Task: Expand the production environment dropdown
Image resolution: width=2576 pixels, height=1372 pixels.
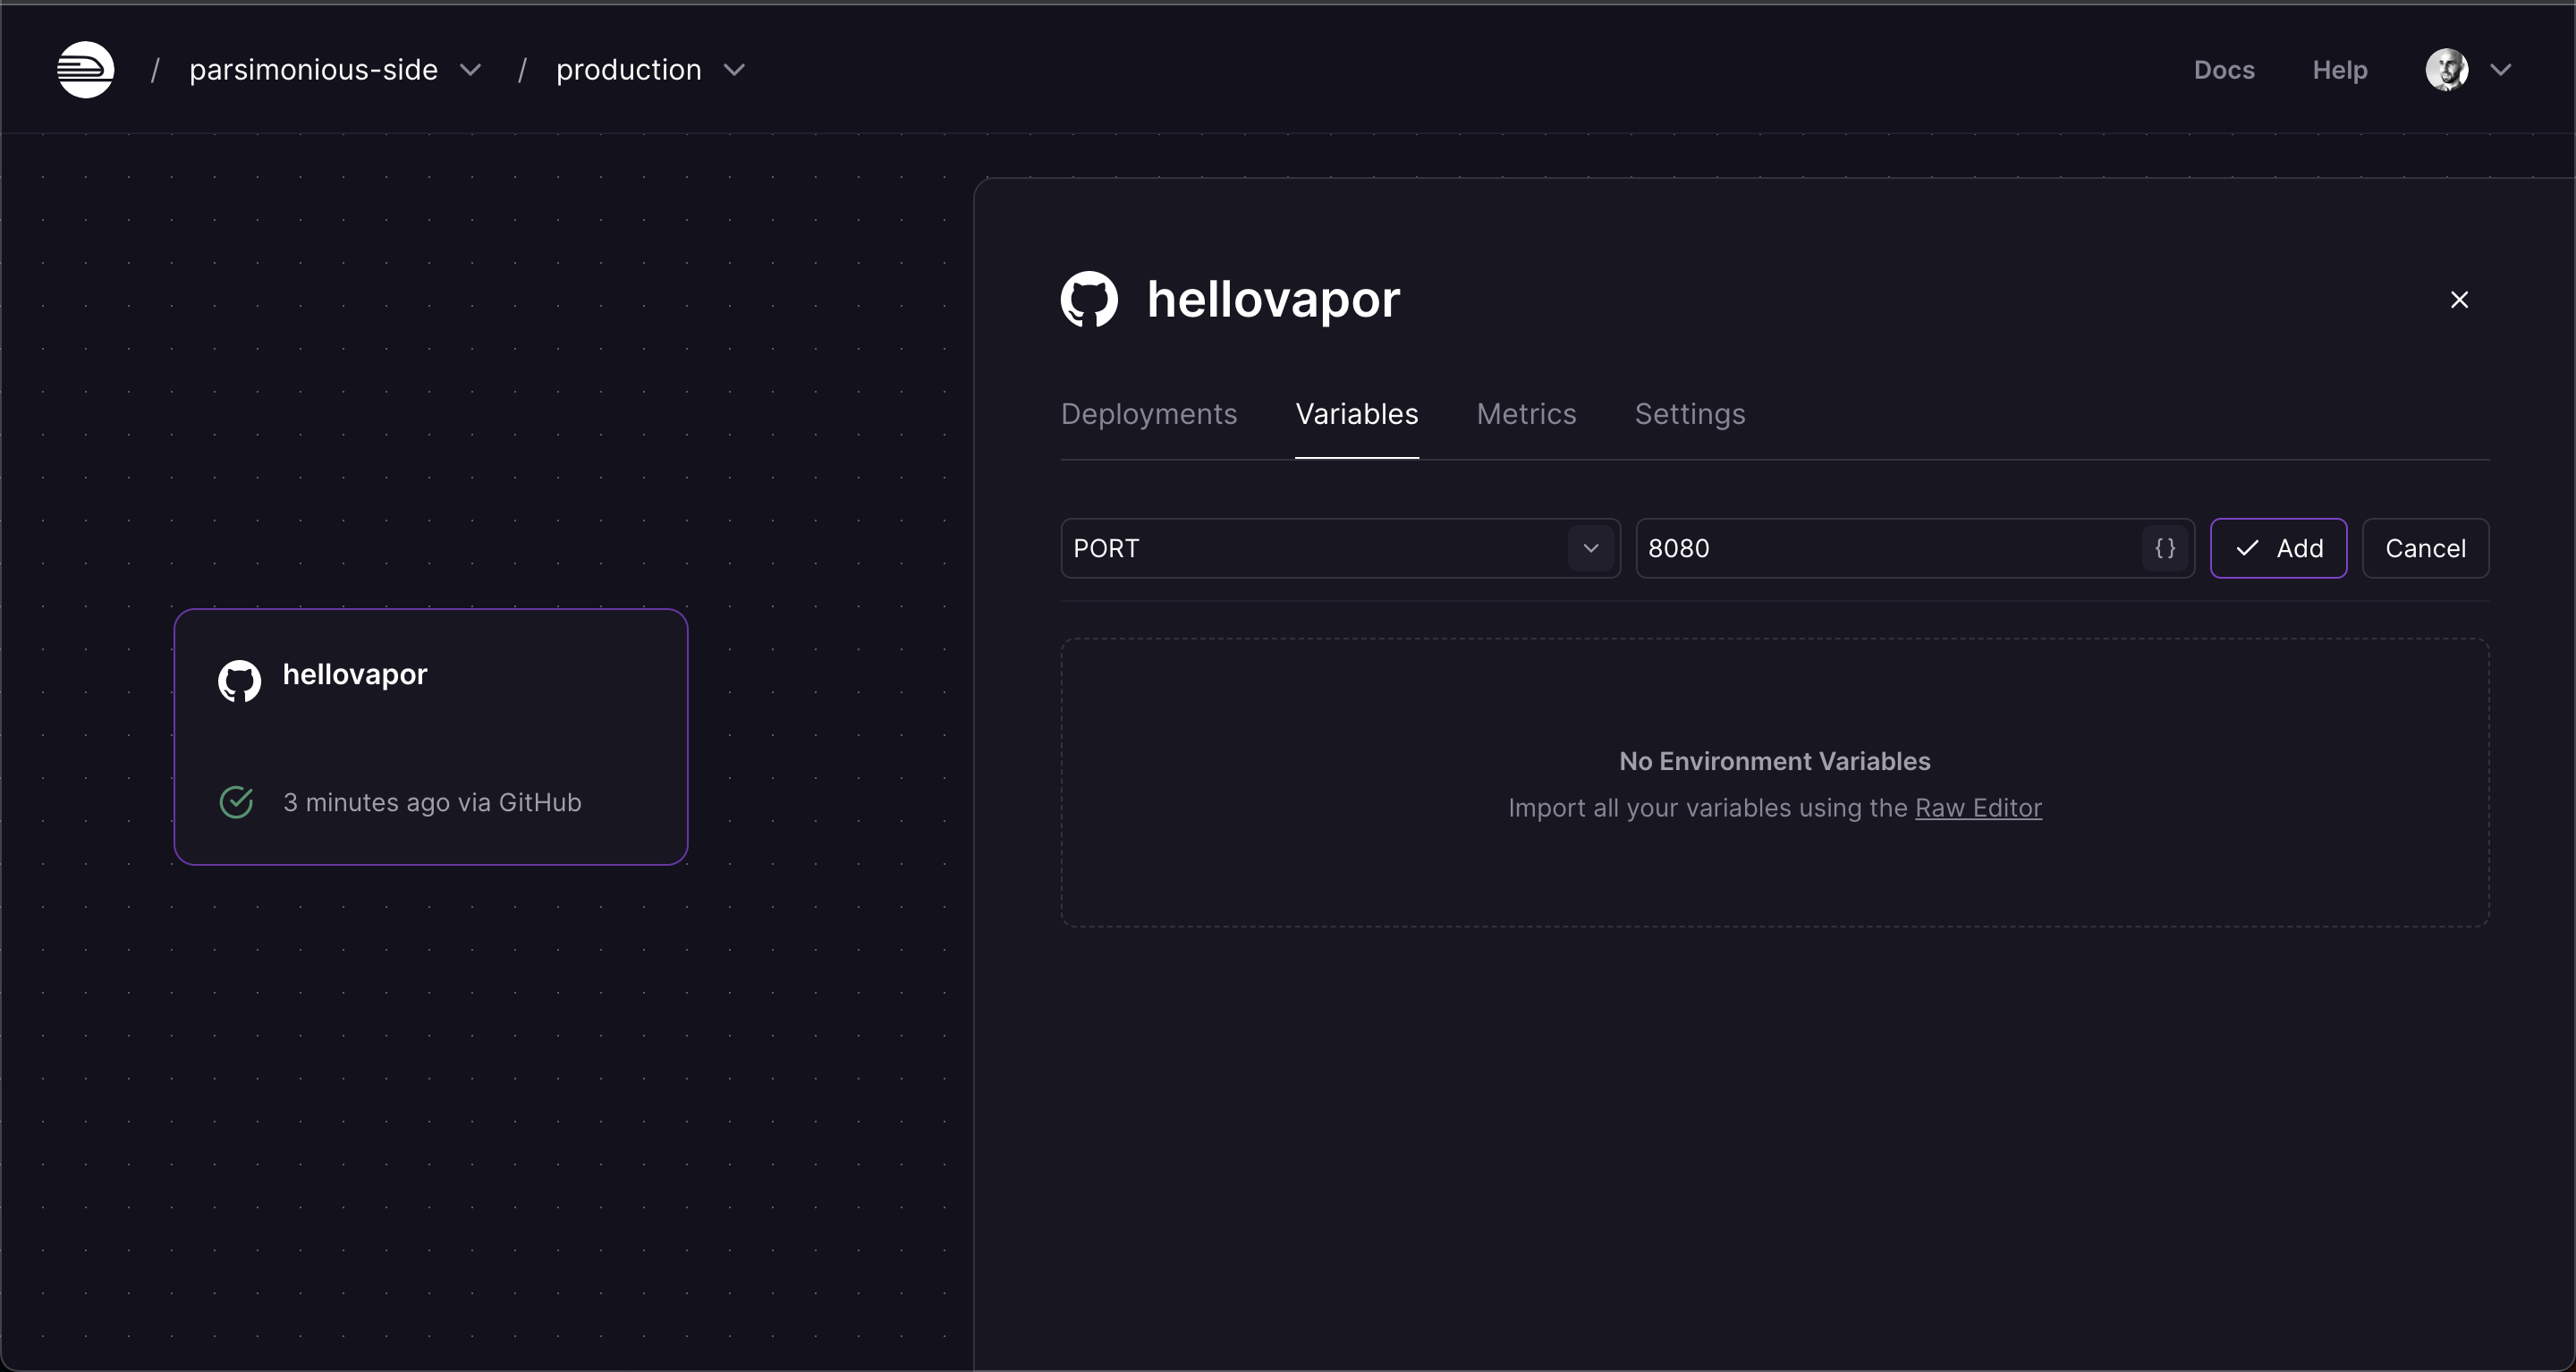Action: (734, 70)
